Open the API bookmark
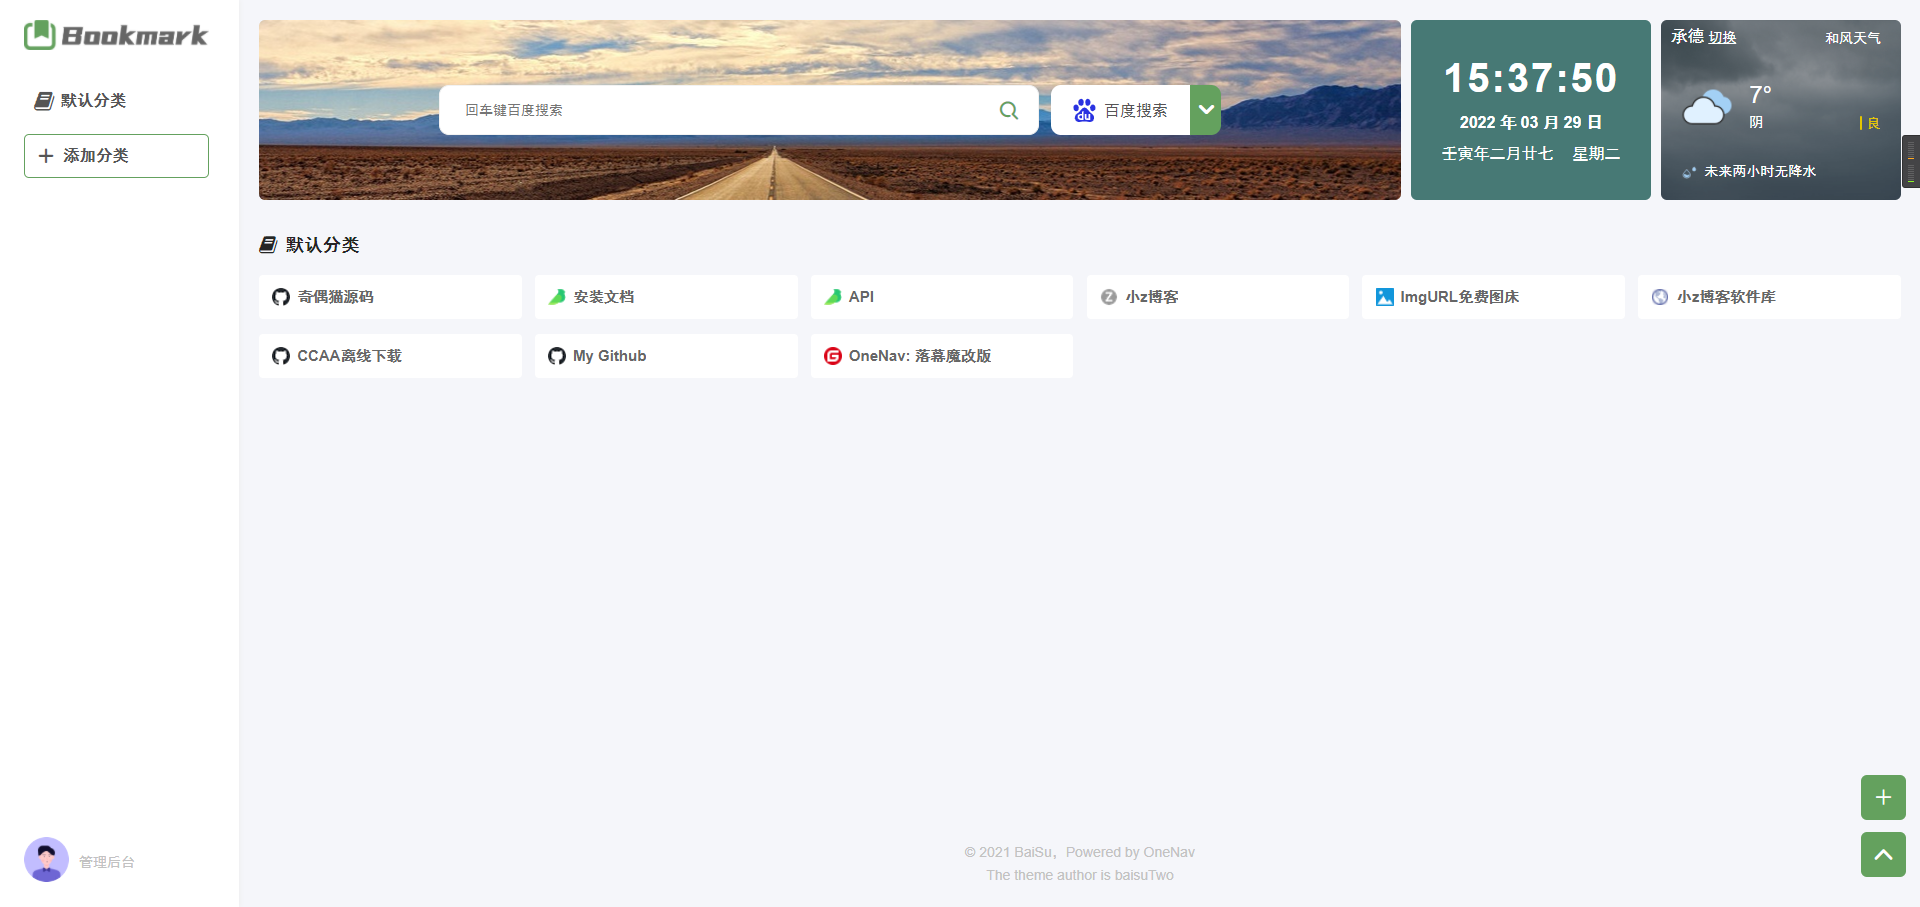1920x907 pixels. (x=942, y=297)
